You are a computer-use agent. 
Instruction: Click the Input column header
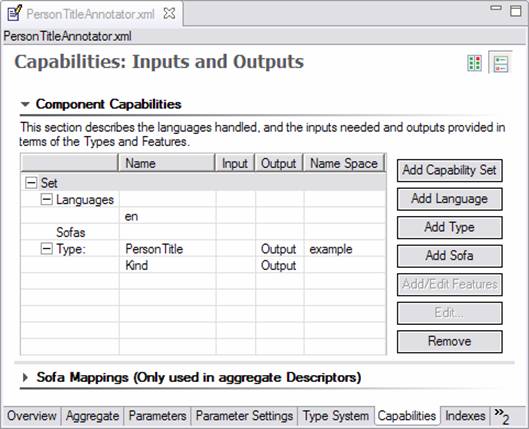(235, 164)
